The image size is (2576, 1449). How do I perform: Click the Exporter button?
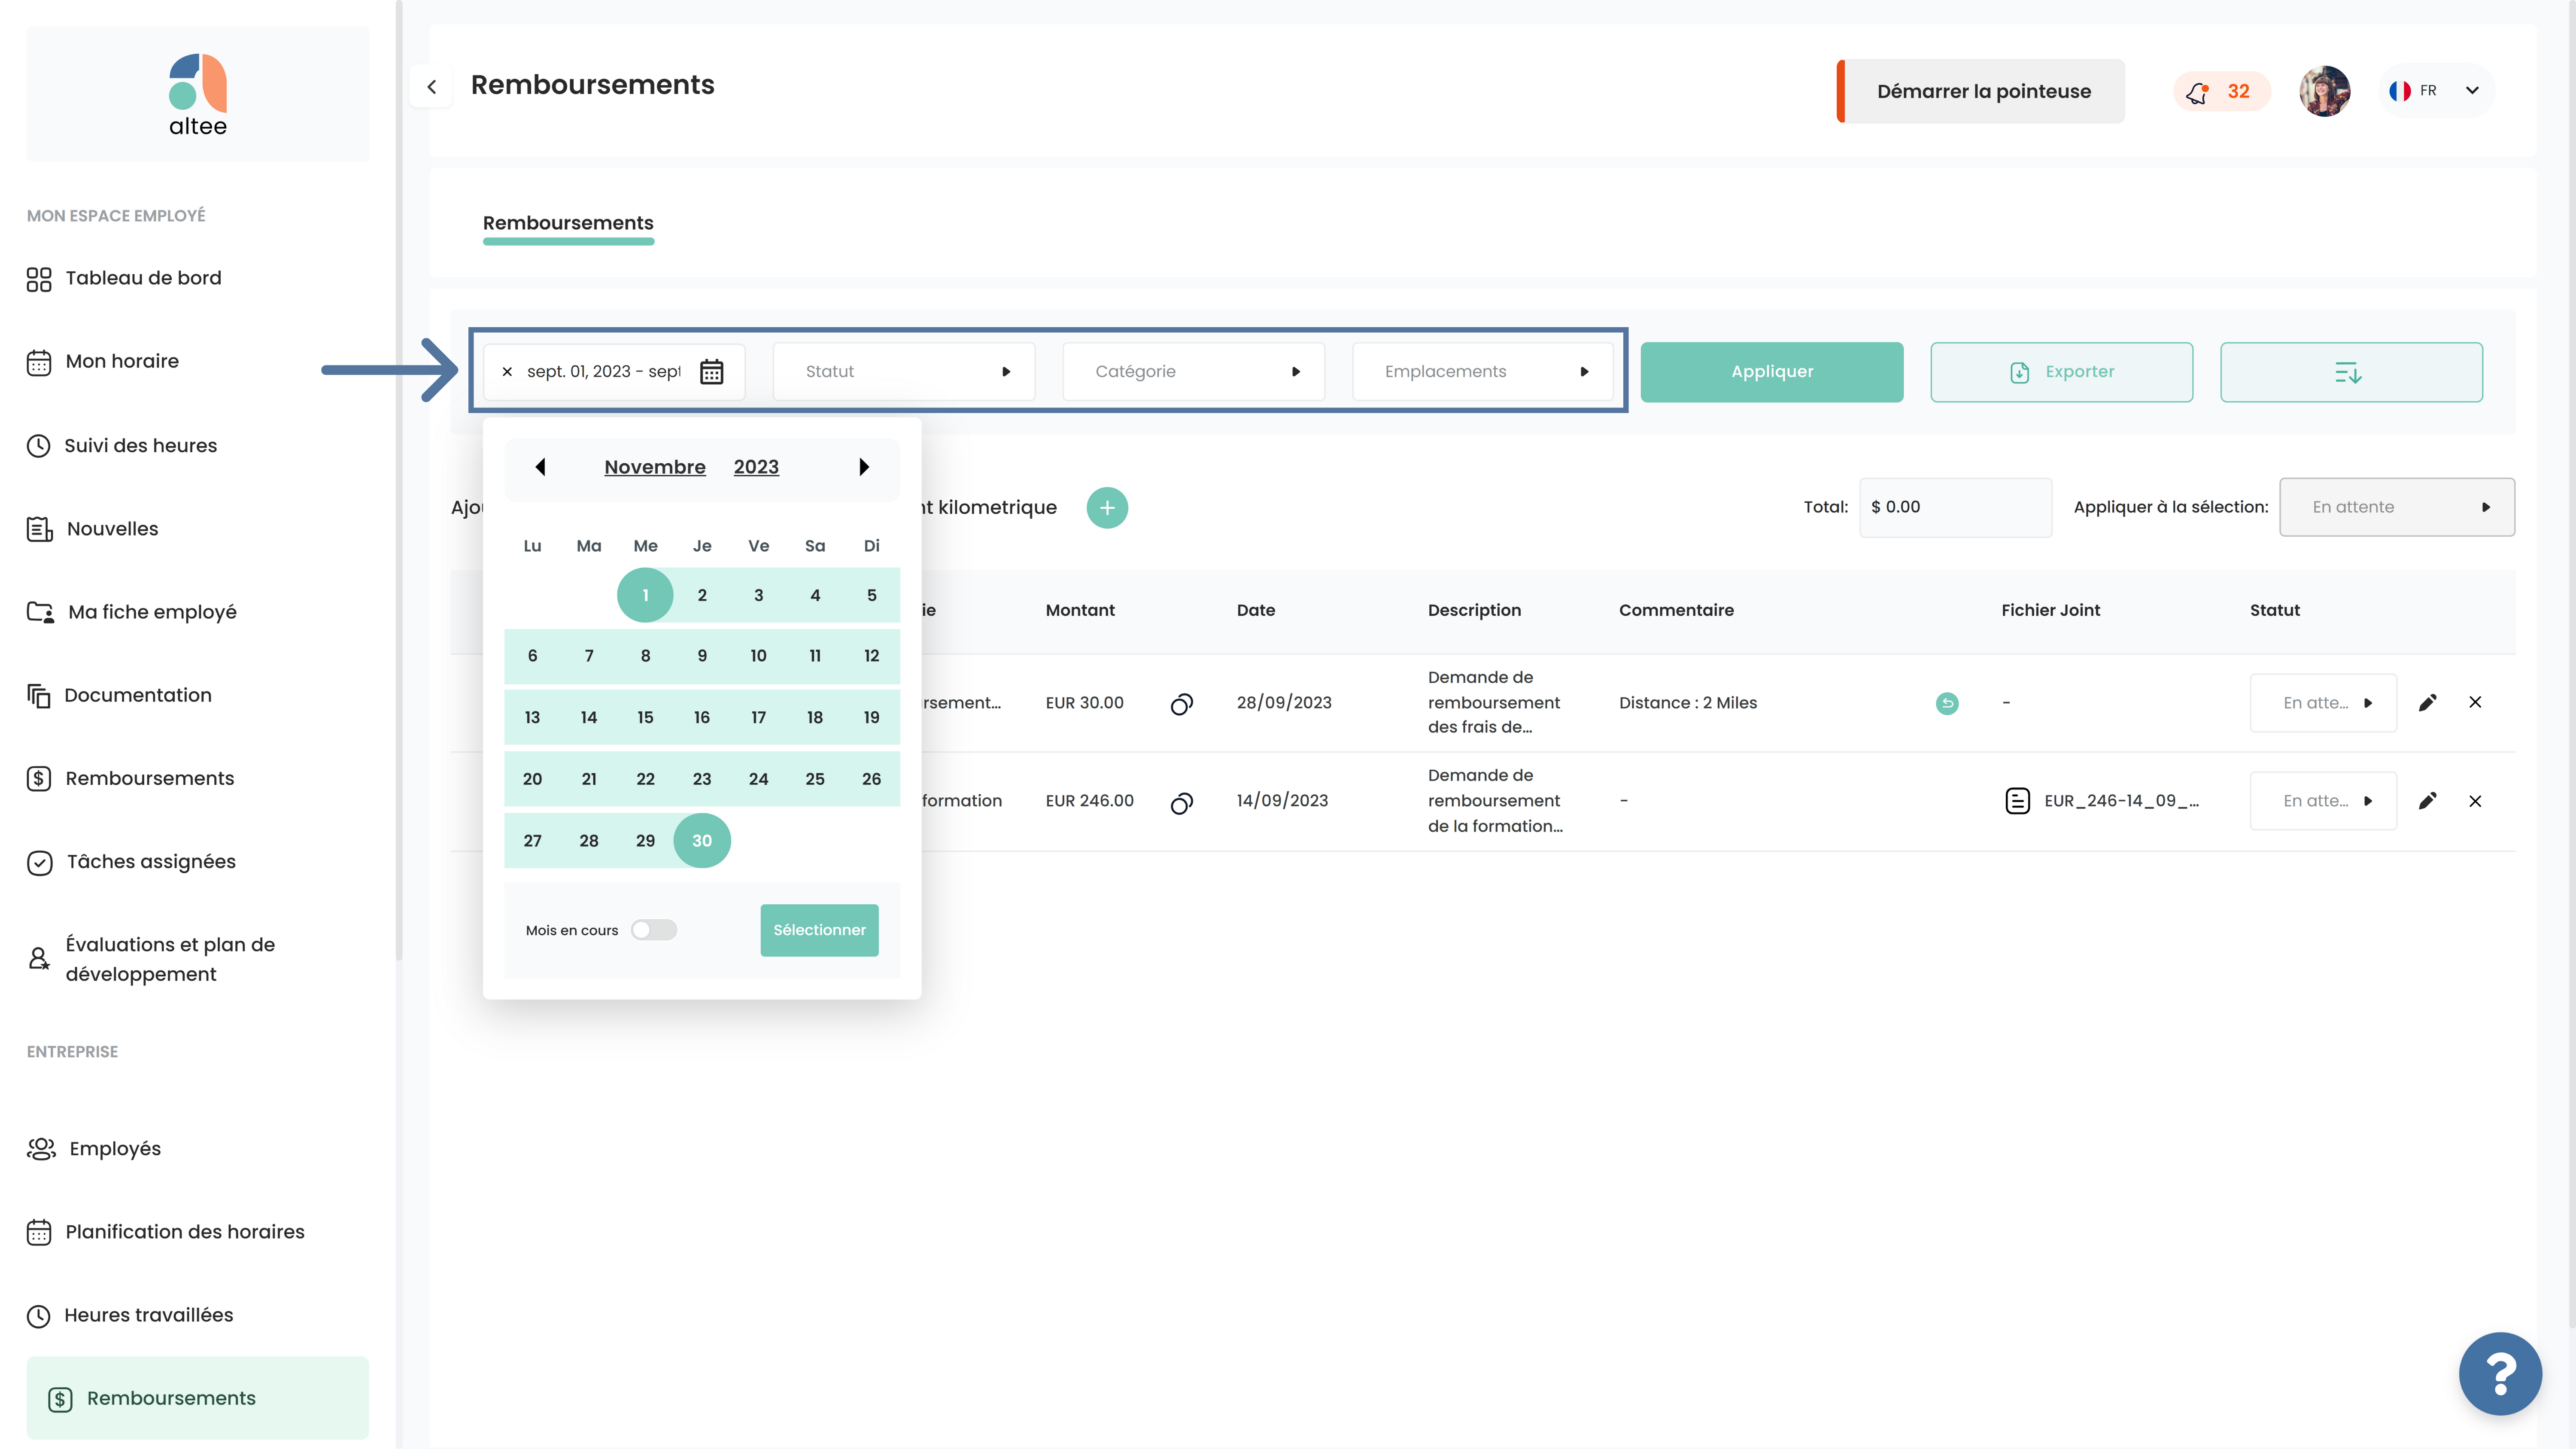tap(2062, 372)
